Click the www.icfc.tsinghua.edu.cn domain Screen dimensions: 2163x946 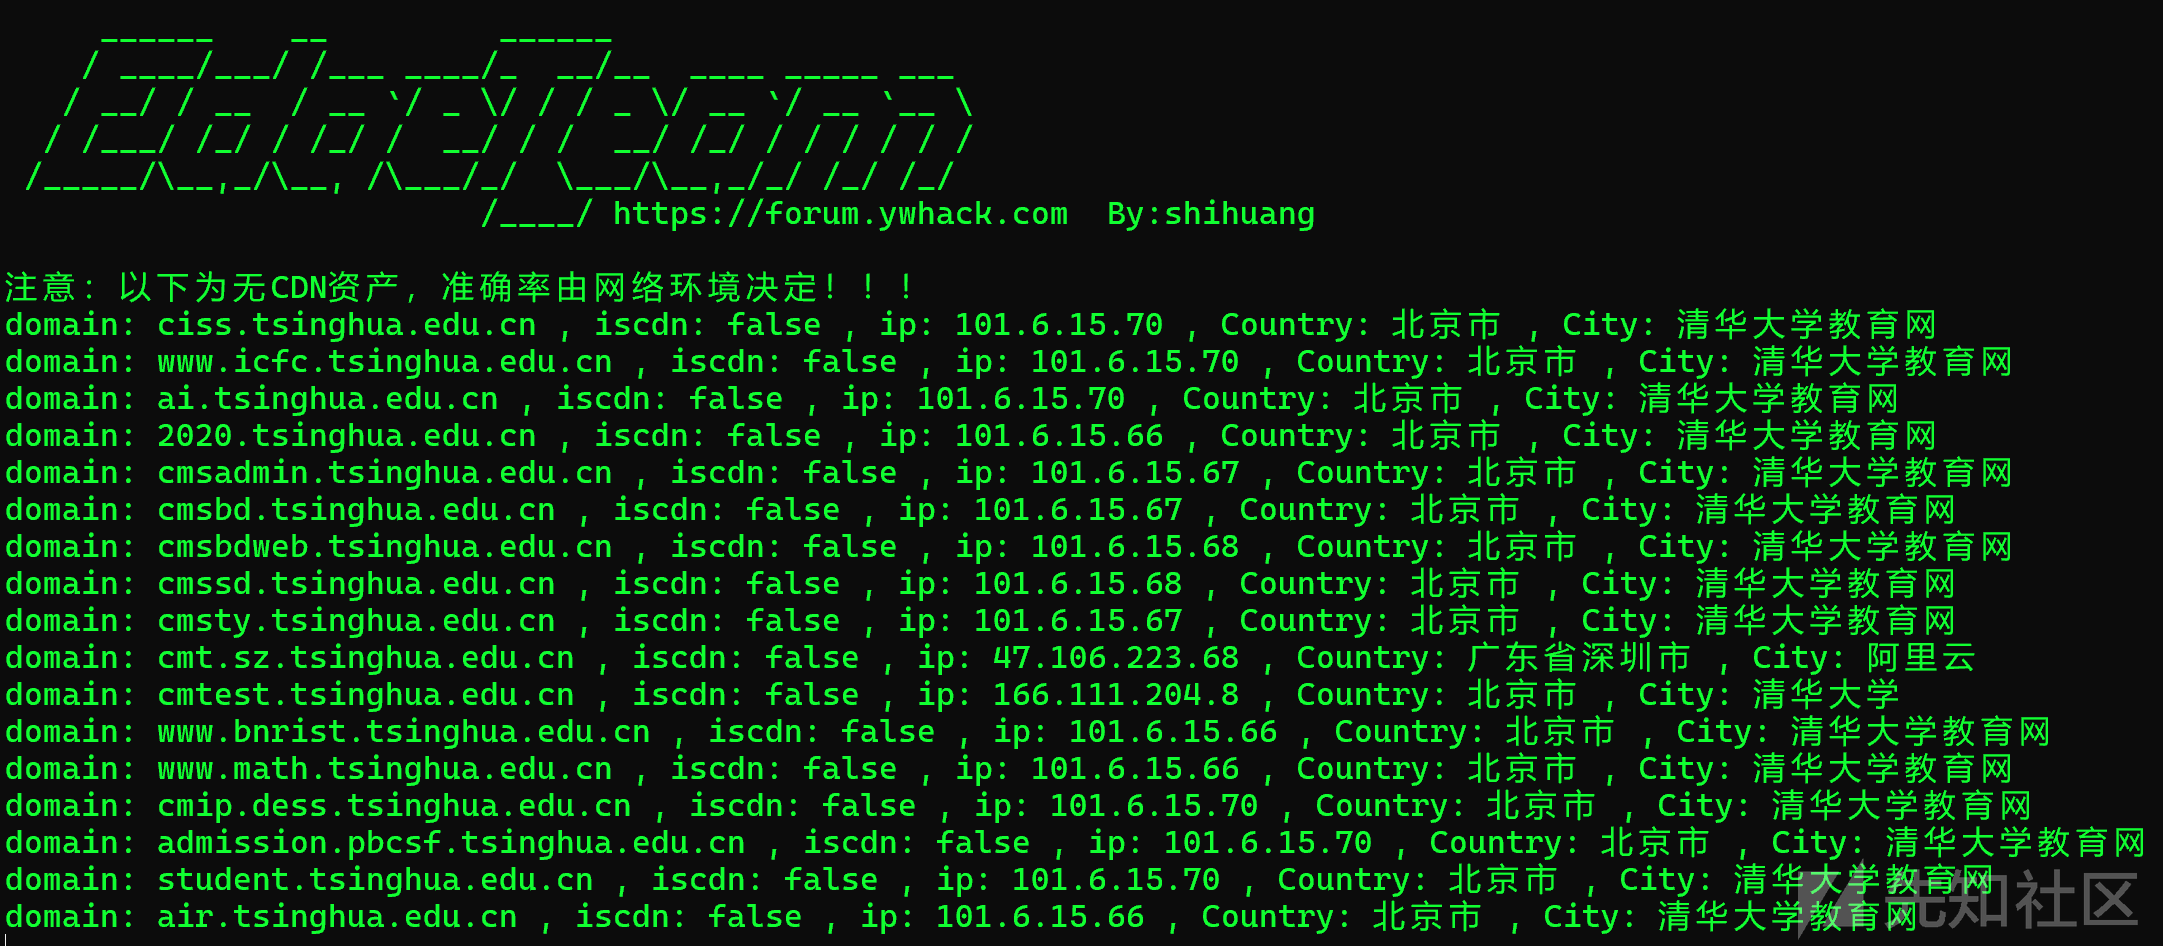(x=385, y=362)
